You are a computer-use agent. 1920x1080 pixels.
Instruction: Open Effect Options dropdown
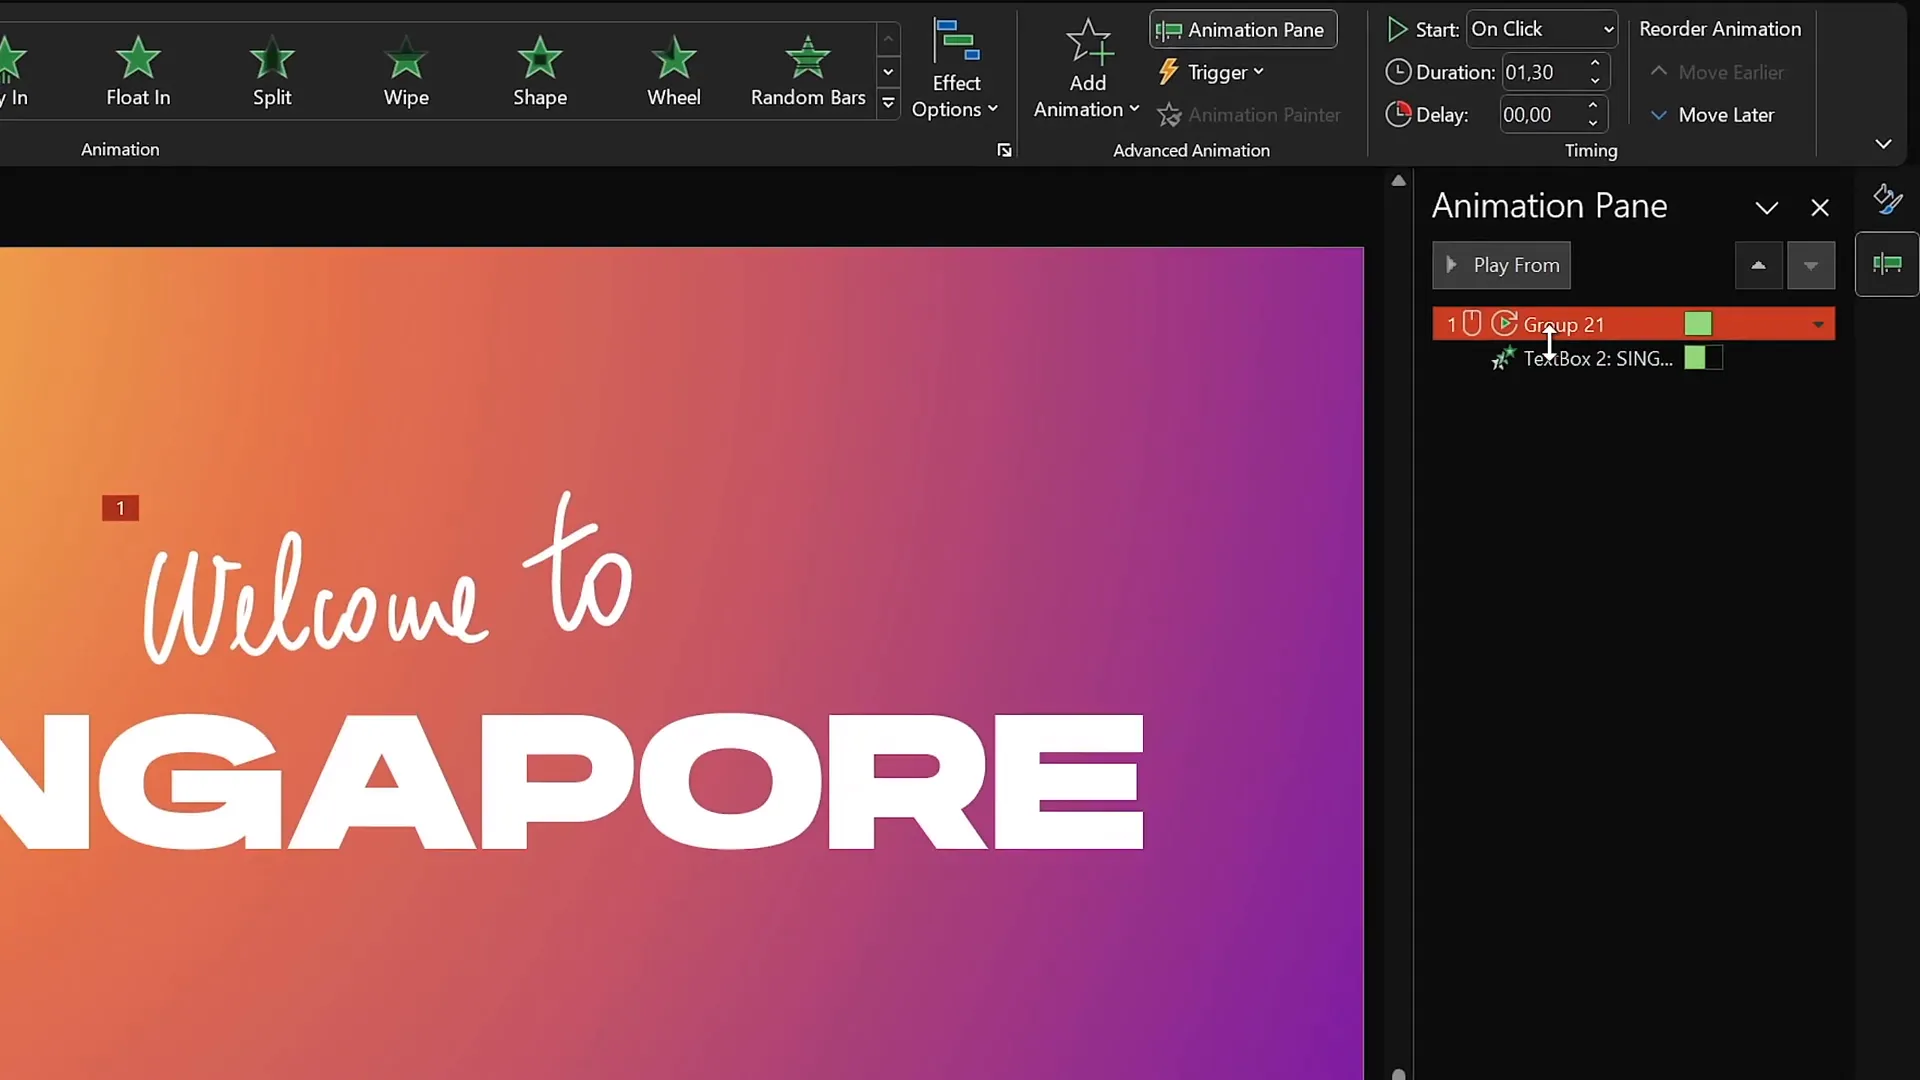point(955,96)
